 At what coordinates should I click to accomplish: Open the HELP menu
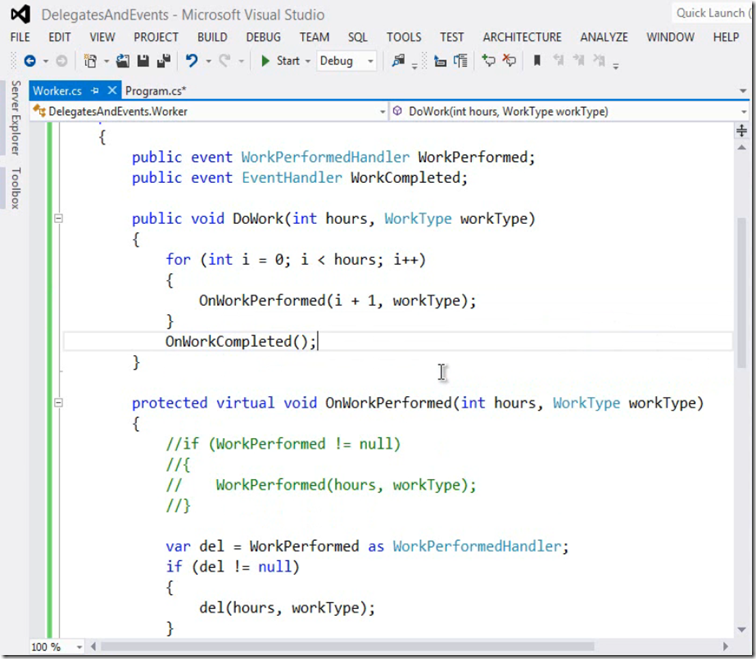726,37
